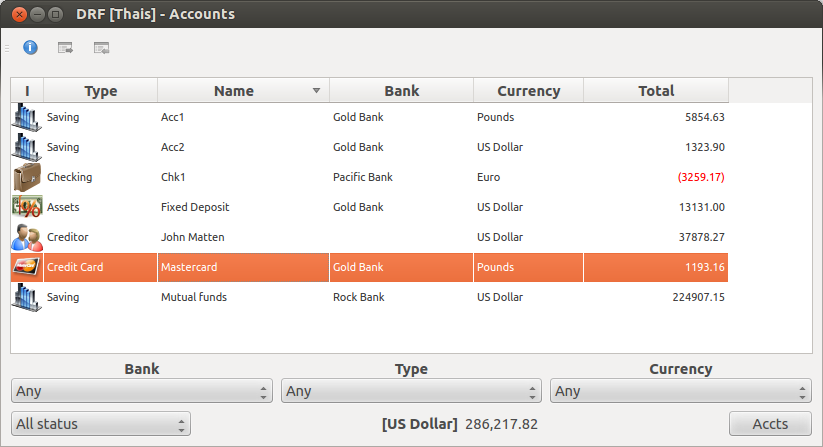The width and height of the screenshot is (823, 447).
Task: Click the total 224907.15
Action: 699,297
